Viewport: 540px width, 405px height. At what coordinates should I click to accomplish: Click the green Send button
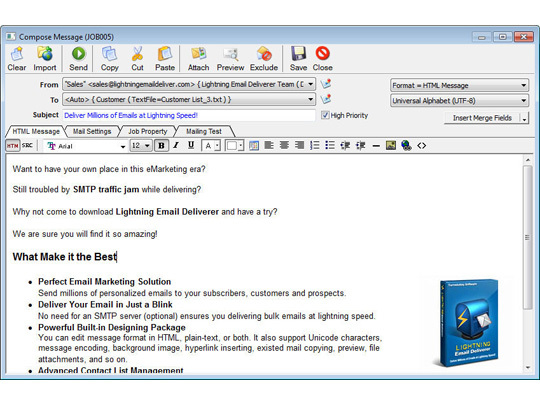pyautogui.click(x=79, y=59)
